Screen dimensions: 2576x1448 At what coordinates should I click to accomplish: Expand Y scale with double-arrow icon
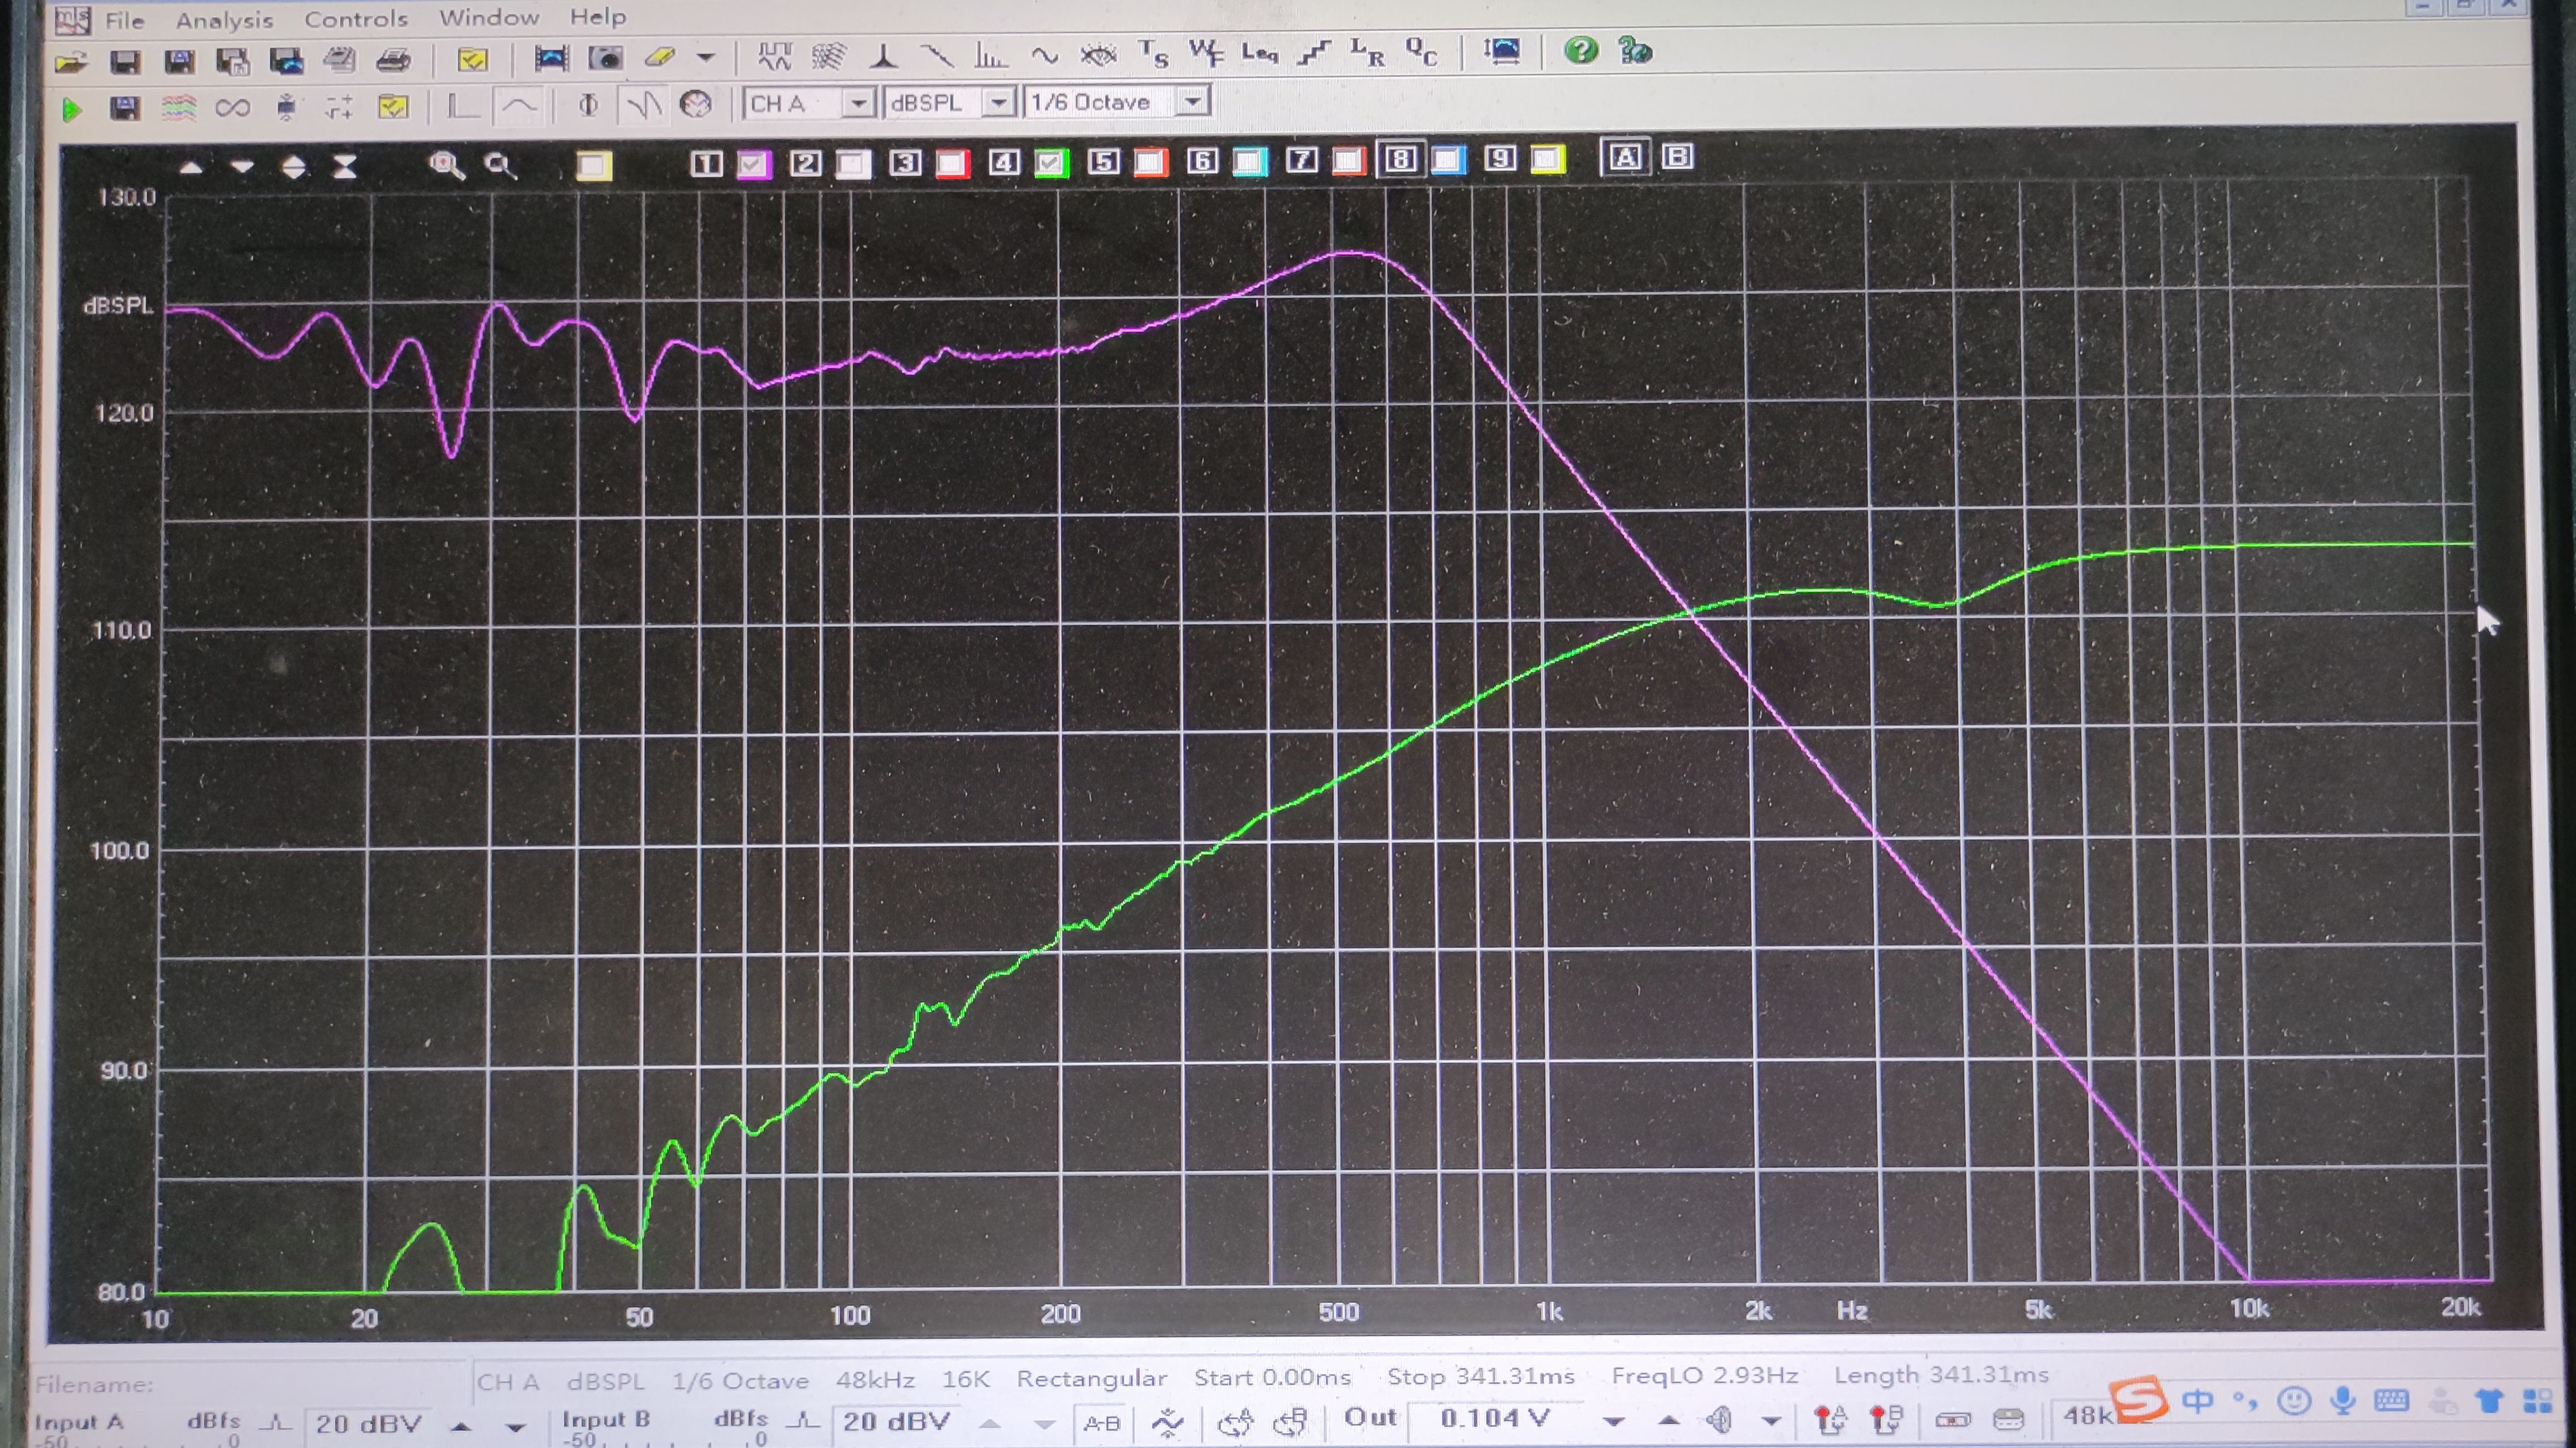click(293, 167)
